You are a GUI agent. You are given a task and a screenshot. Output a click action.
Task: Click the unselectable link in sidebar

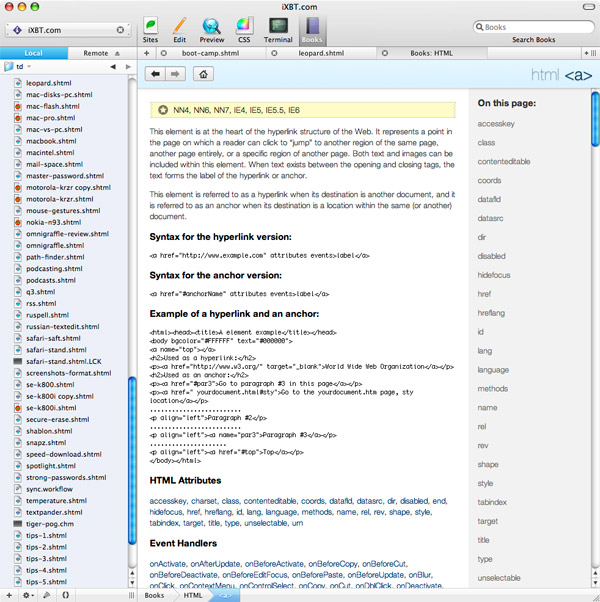point(499,578)
